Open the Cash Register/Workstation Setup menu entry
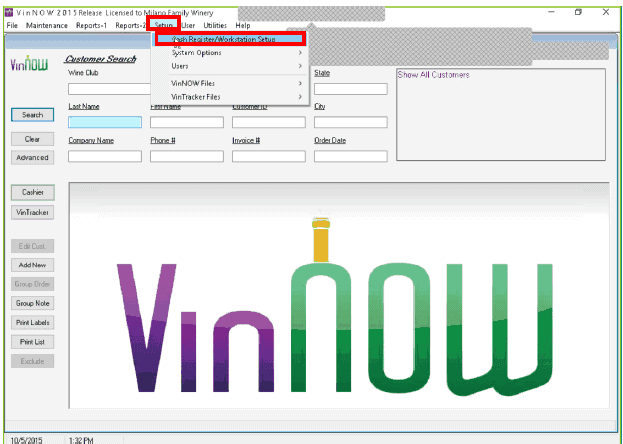 pos(230,39)
